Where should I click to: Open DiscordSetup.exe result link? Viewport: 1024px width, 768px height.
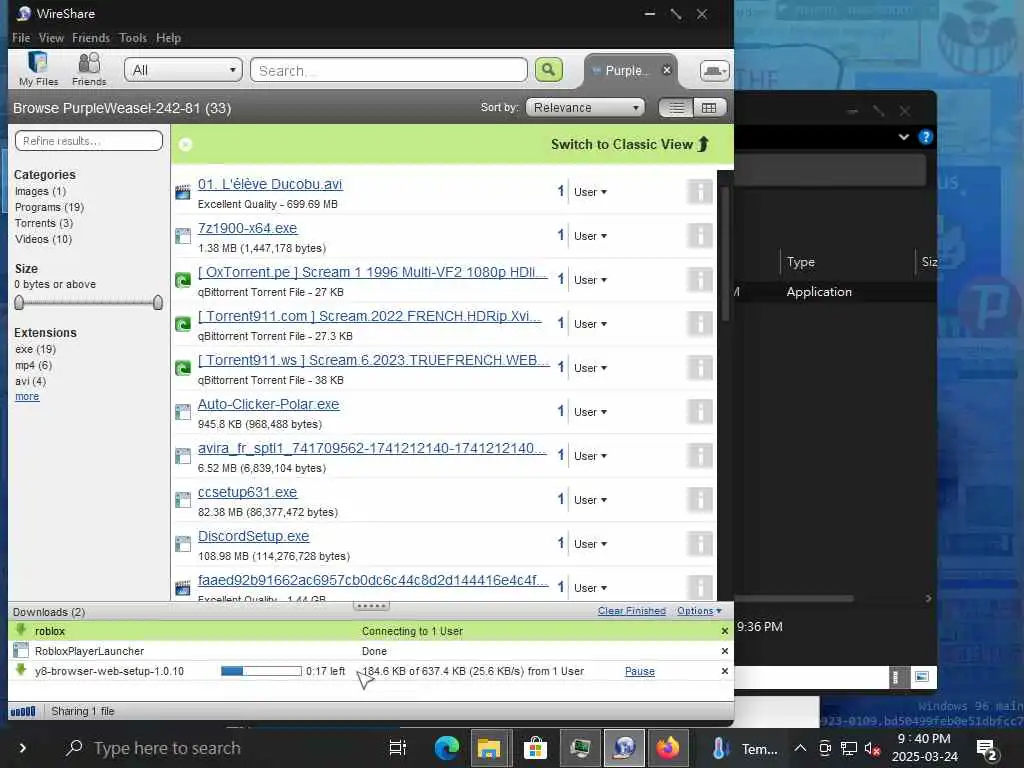[x=253, y=536]
